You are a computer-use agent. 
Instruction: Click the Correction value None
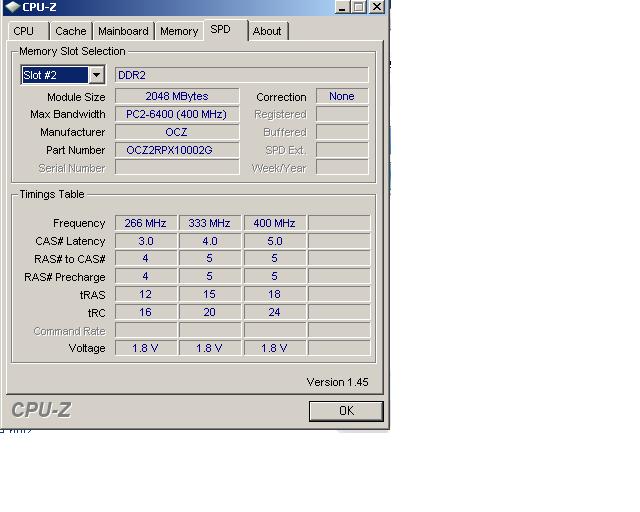pyautogui.click(x=342, y=96)
